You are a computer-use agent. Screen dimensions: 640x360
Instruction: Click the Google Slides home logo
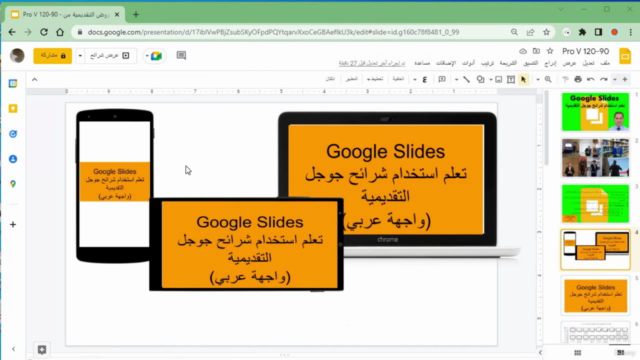pos(625,56)
